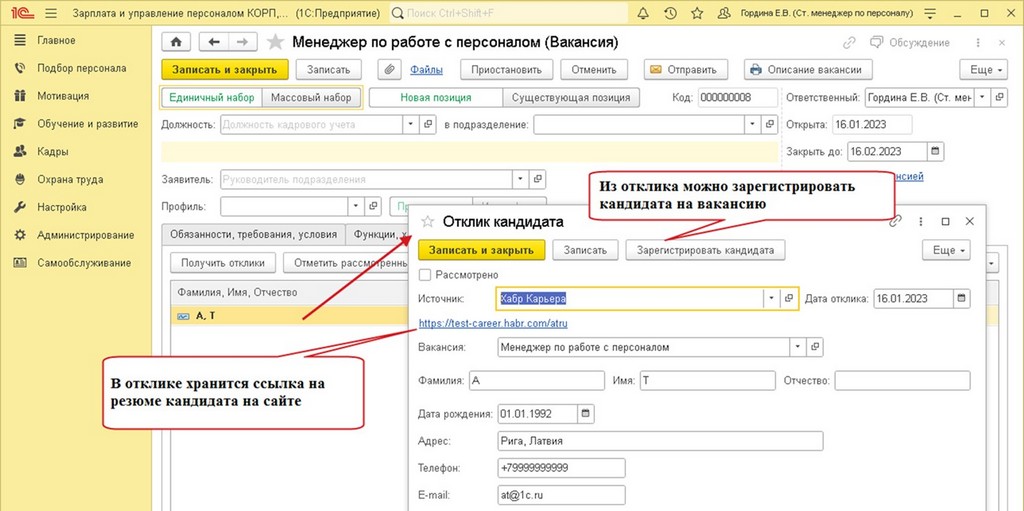Expand the Вакансия dropdown in dialog

point(798,348)
